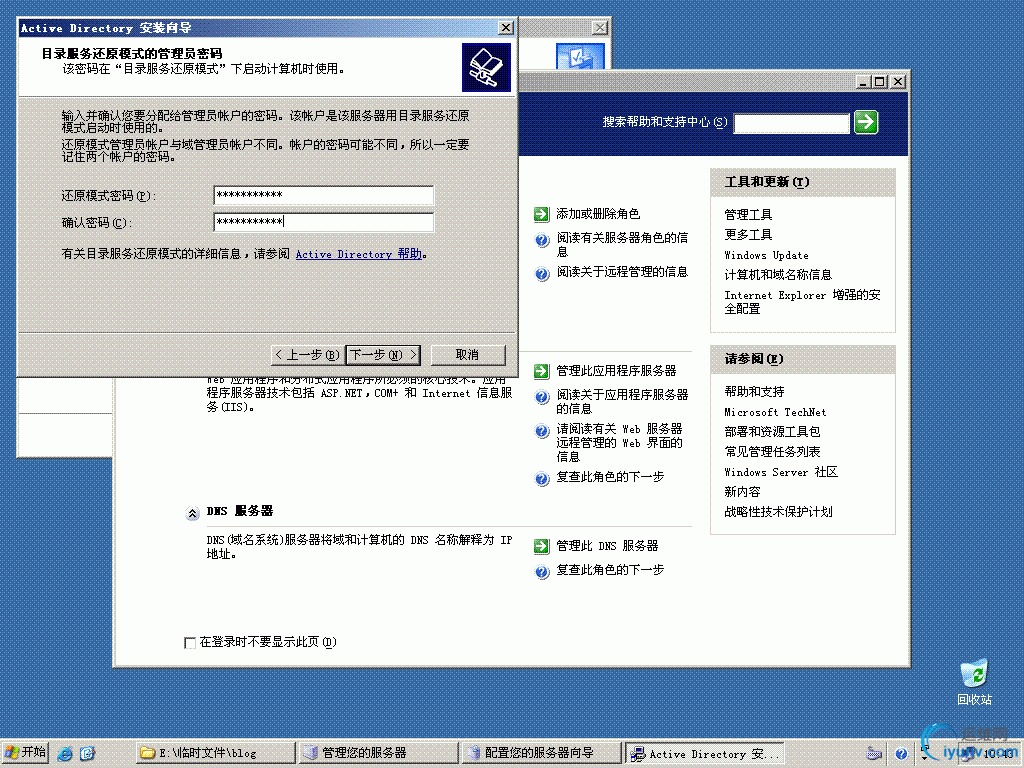The image size is (1024, 768).
Task: Switch to 配置您的服务器向导 taskbar window
Action: 540,753
